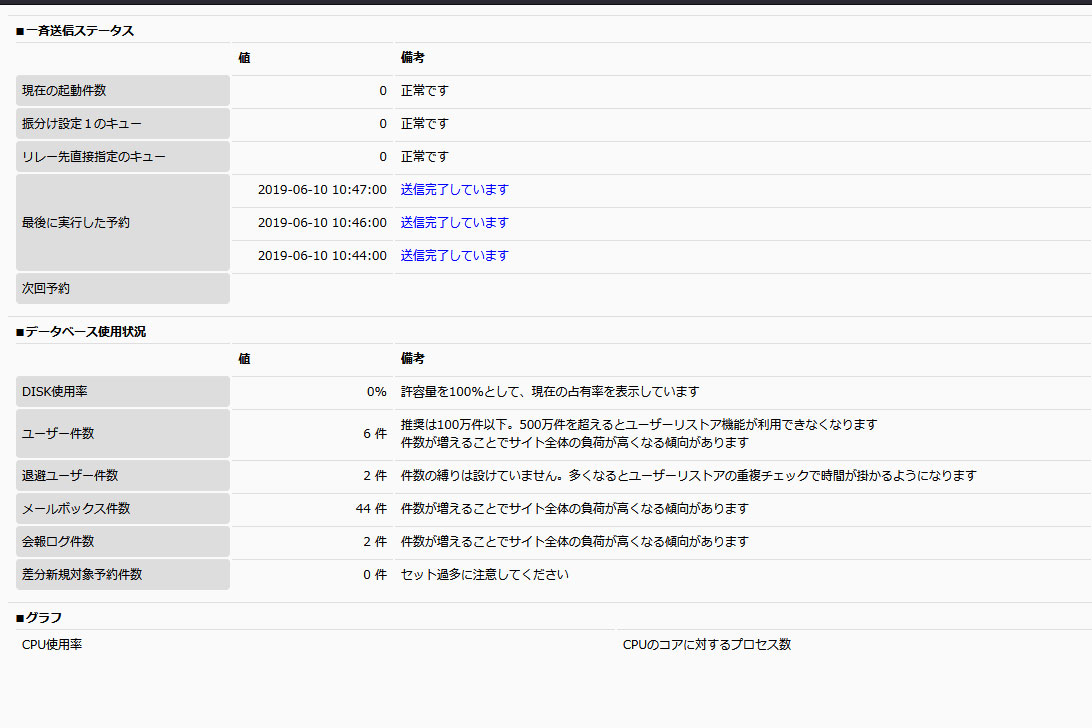
Task: Open the 送信完了しています link for 10:47:00
Action: pos(454,190)
